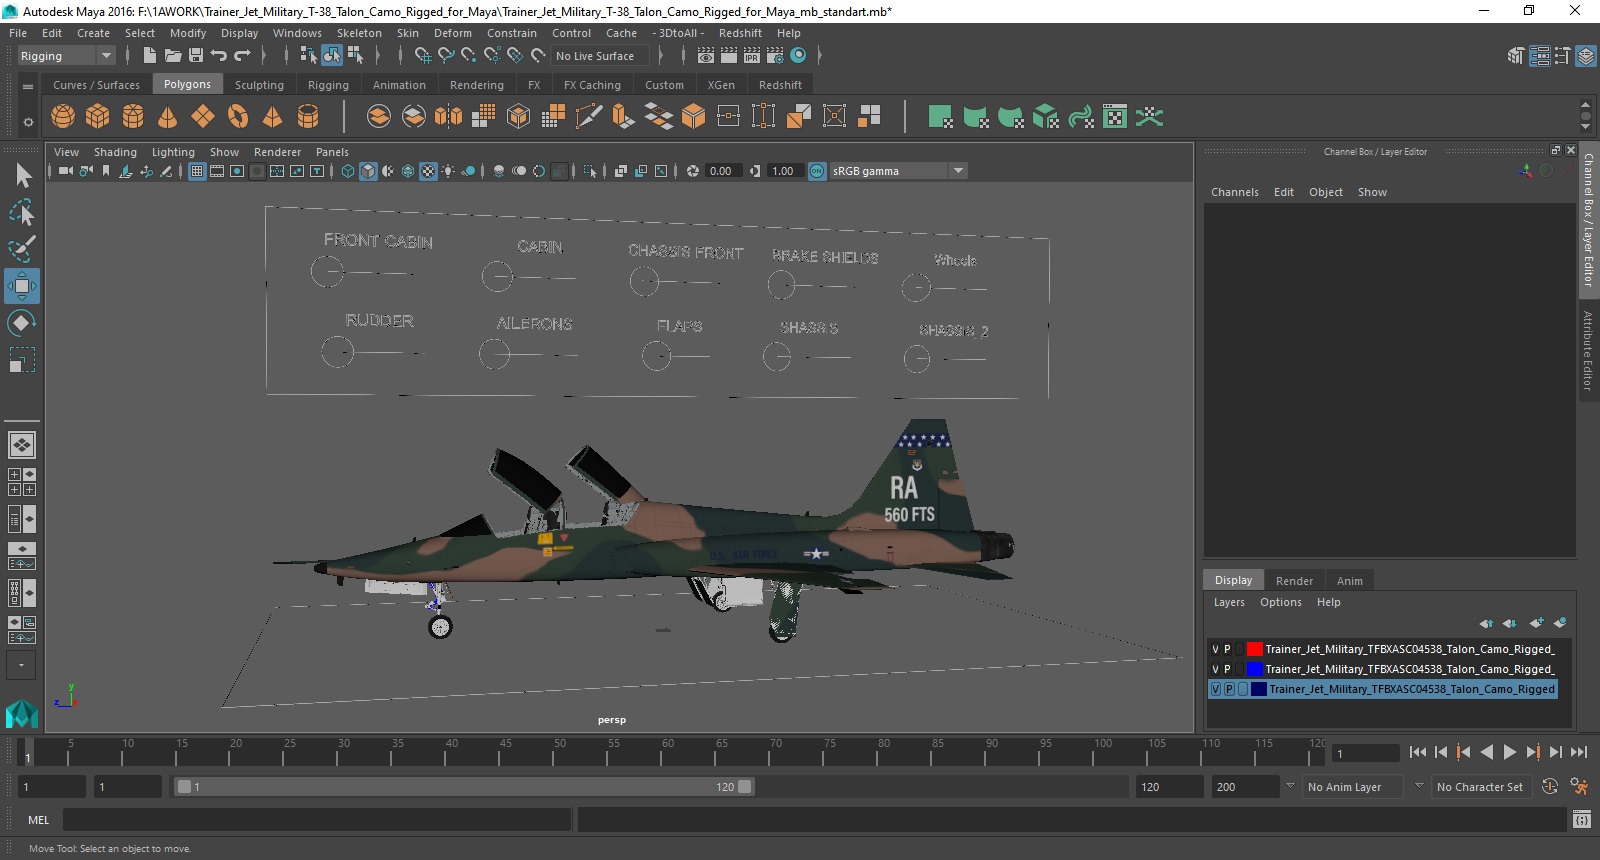The height and width of the screenshot is (860, 1600).
Task: Open the shelf options menu tab icon
Action: coord(28,87)
